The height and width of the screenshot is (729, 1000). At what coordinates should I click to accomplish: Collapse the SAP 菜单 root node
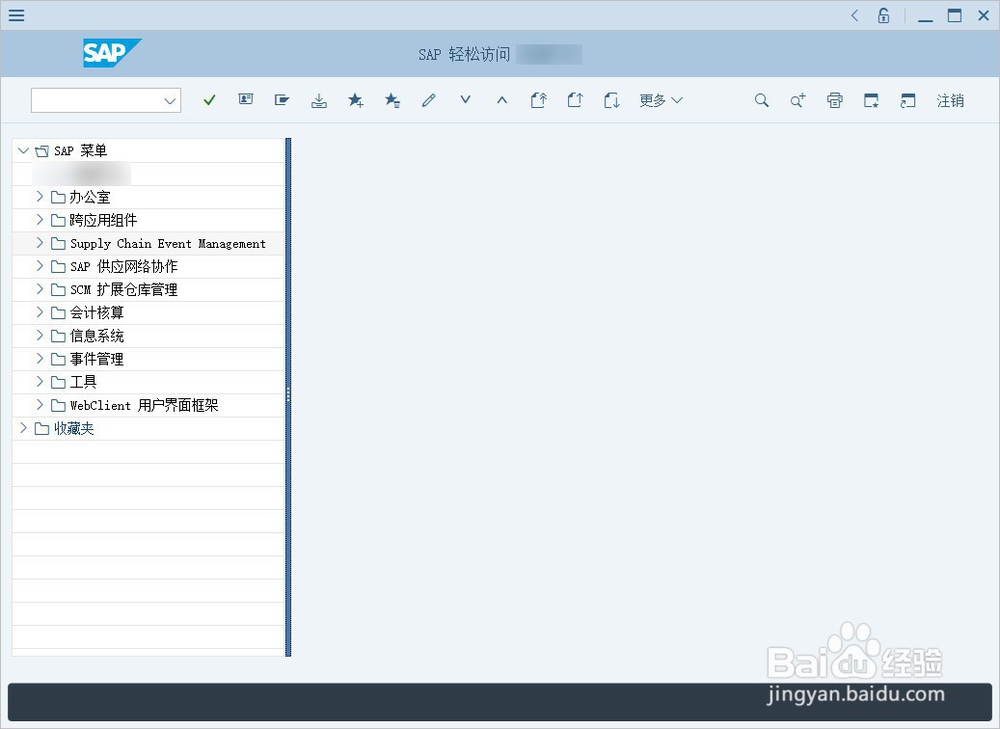tap(24, 151)
